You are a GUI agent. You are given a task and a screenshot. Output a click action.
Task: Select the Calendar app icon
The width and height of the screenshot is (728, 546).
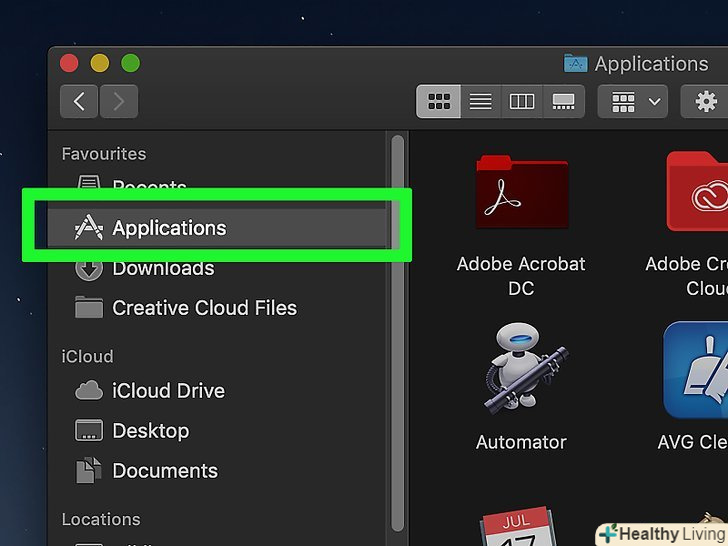pyautogui.click(x=518, y=526)
